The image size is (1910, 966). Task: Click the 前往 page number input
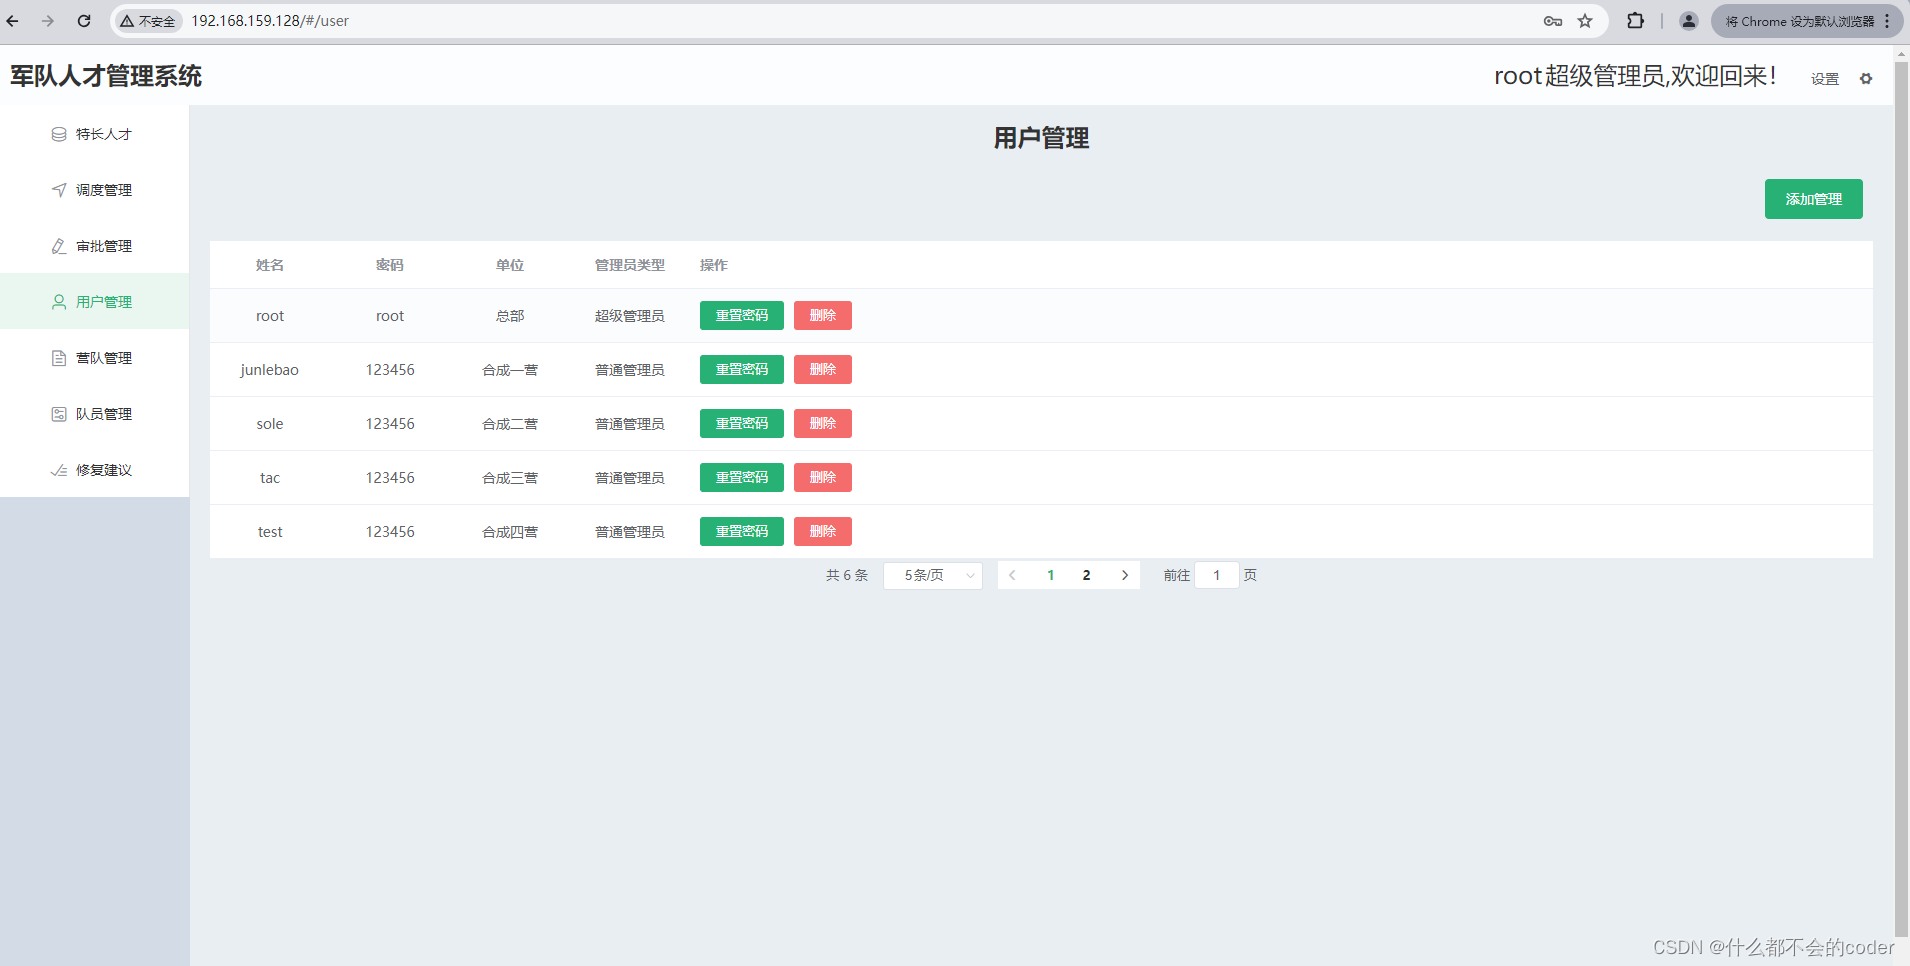[1217, 576]
